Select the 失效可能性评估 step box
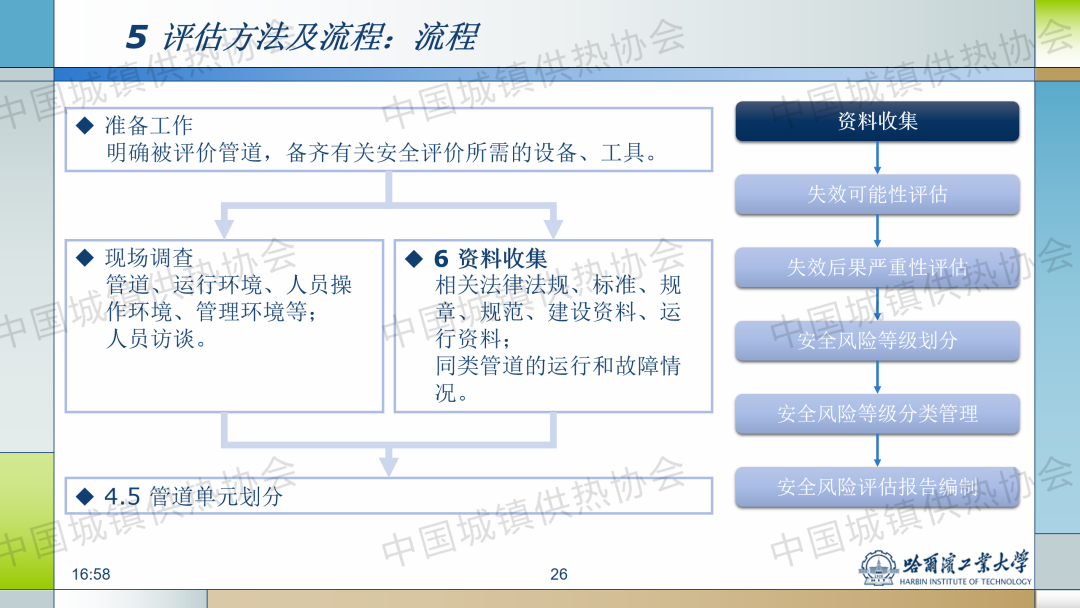The width and height of the screenshot is (1080, 608). [877, 195]
